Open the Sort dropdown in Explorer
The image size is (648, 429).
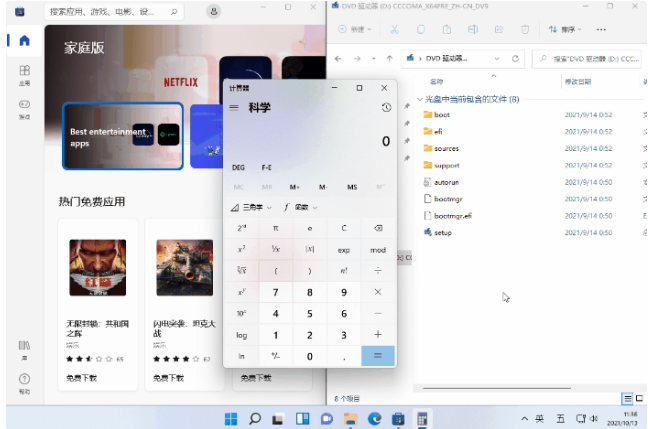(565, 29)
